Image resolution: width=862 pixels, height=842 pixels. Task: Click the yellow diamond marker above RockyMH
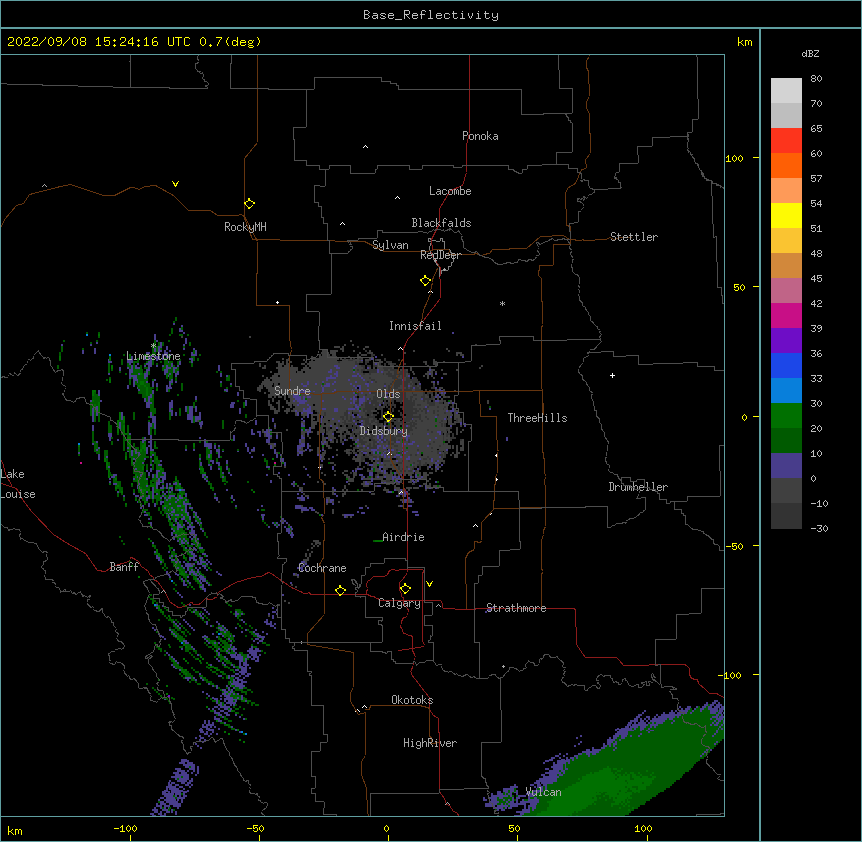249,204
